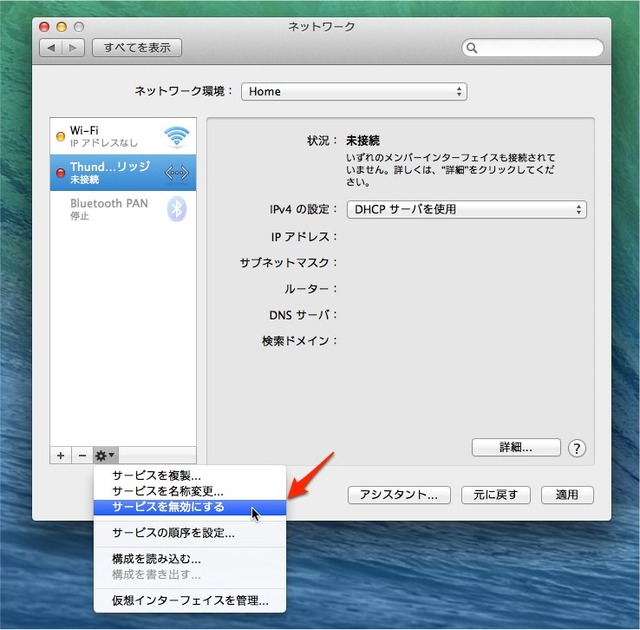Select サービスを無効にする menu item

pos(190,507)
